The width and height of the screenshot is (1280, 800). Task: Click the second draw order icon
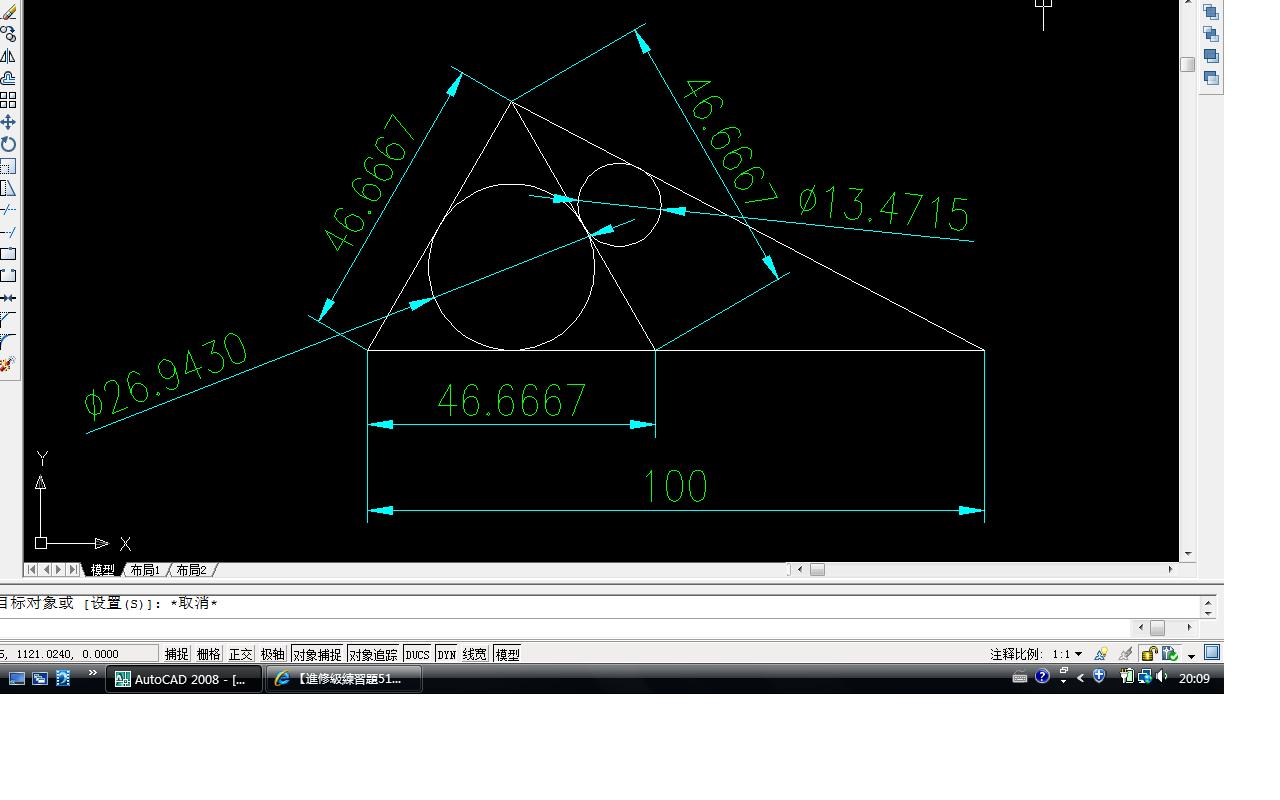[1211, 34]
